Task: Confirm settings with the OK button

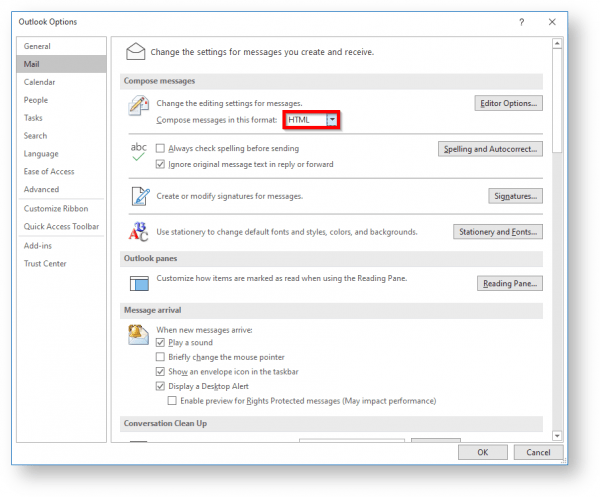Action: (x=483, y=452)
